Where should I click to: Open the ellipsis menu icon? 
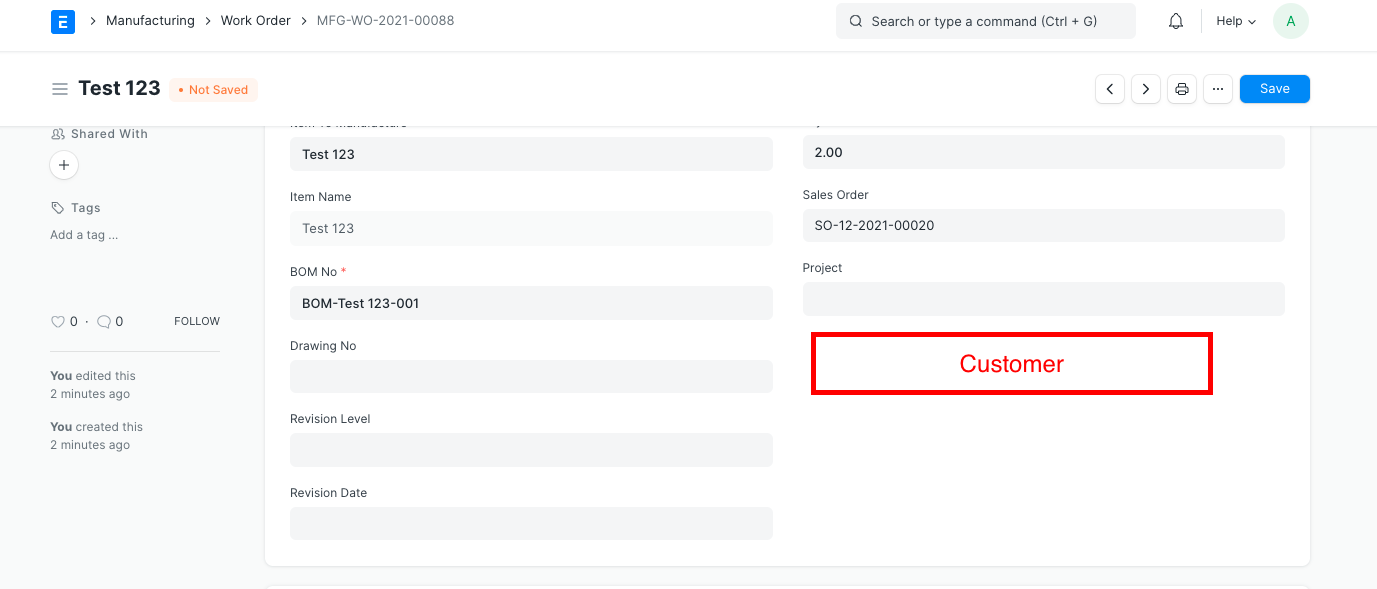[x=1218, y=88]
